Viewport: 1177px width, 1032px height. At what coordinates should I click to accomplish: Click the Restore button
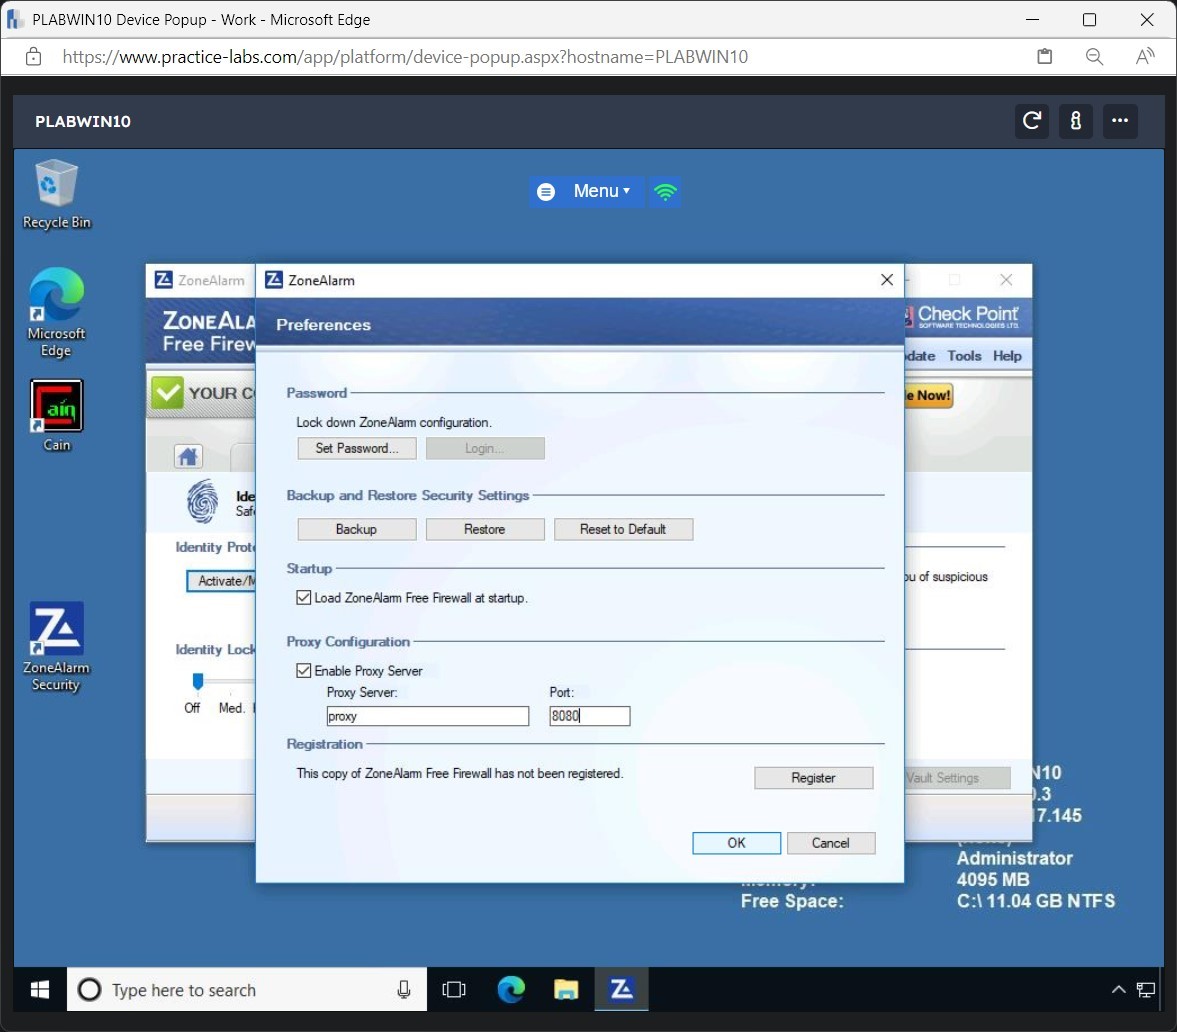(485, 529)
